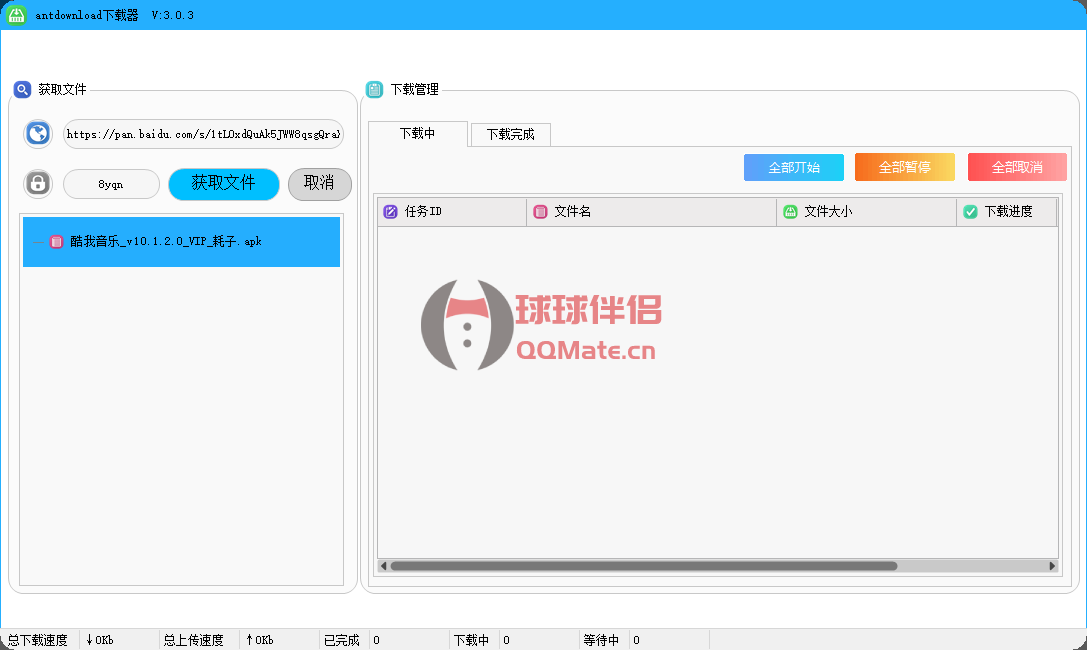
Task: Click the green 文件大小 column icon
Action: (790, 212)
